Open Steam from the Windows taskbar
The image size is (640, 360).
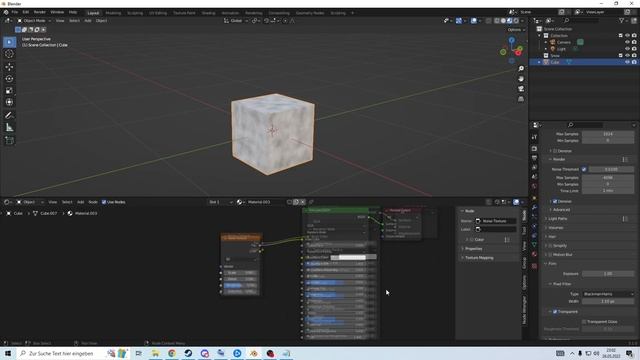[188, 353]
